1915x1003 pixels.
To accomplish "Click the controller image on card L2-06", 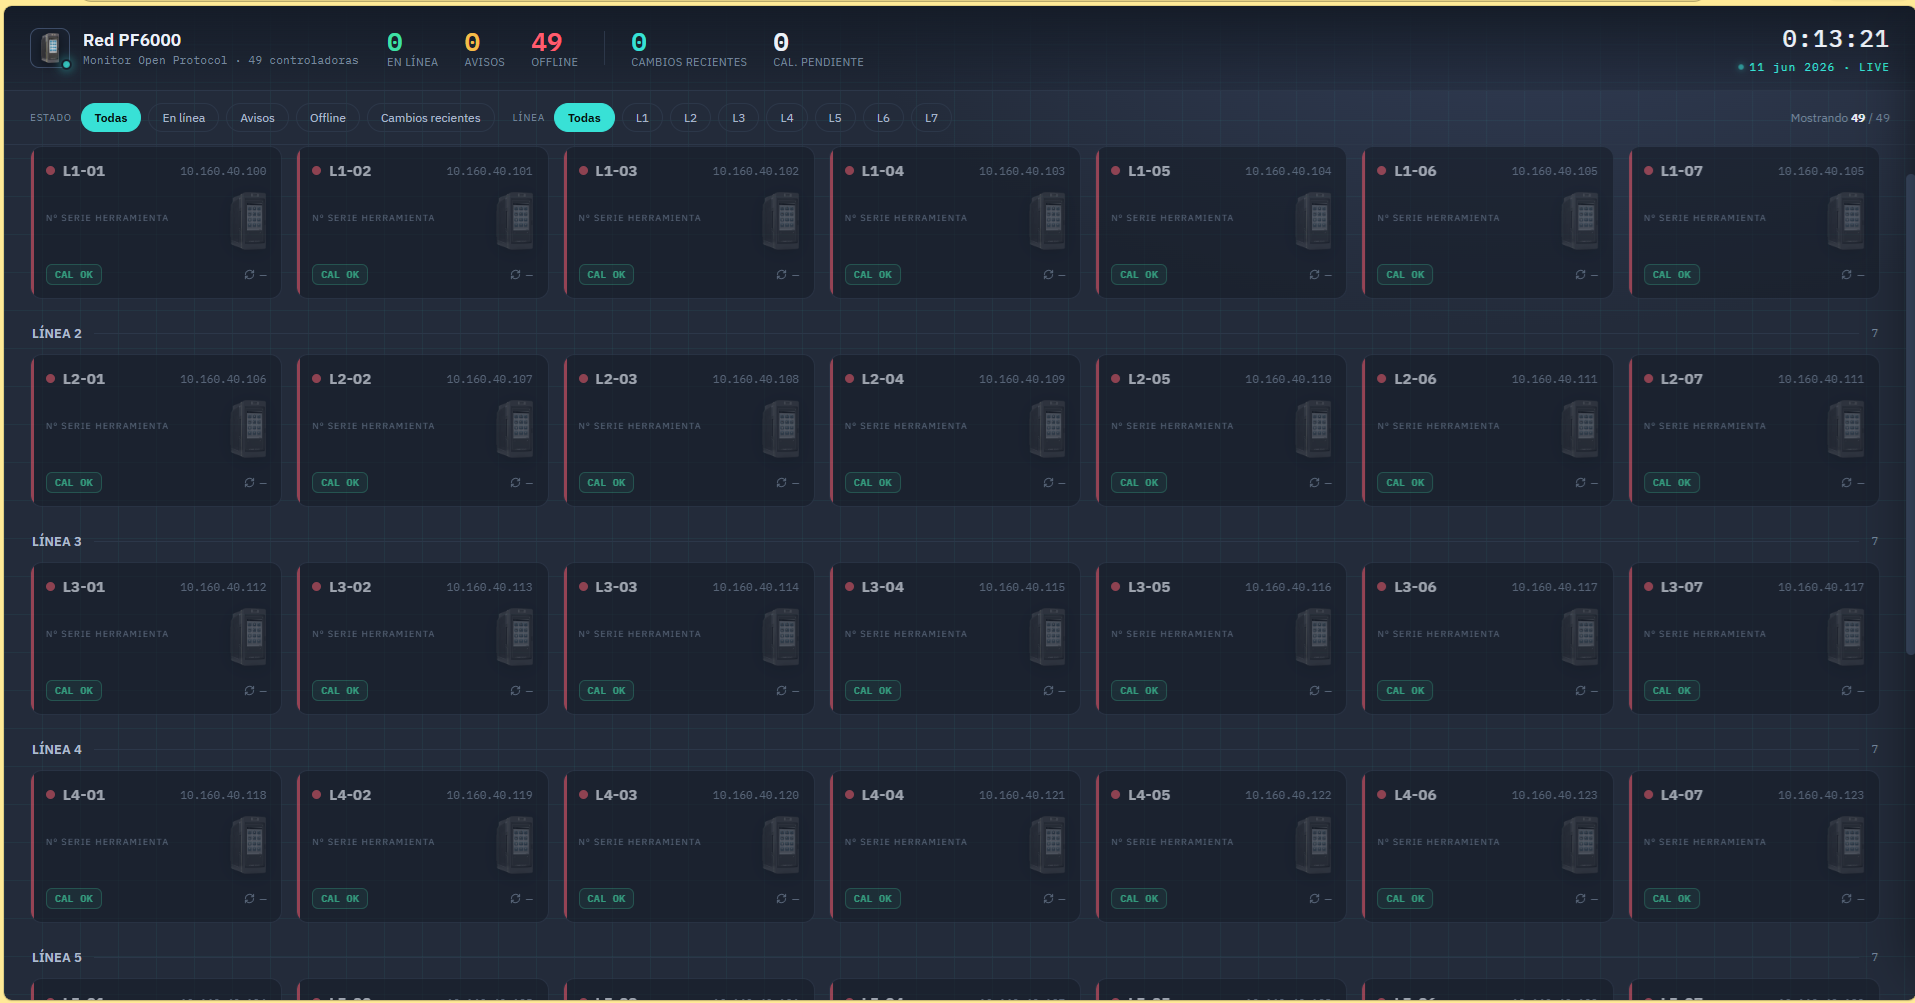I will click(x=1580, y=428).
